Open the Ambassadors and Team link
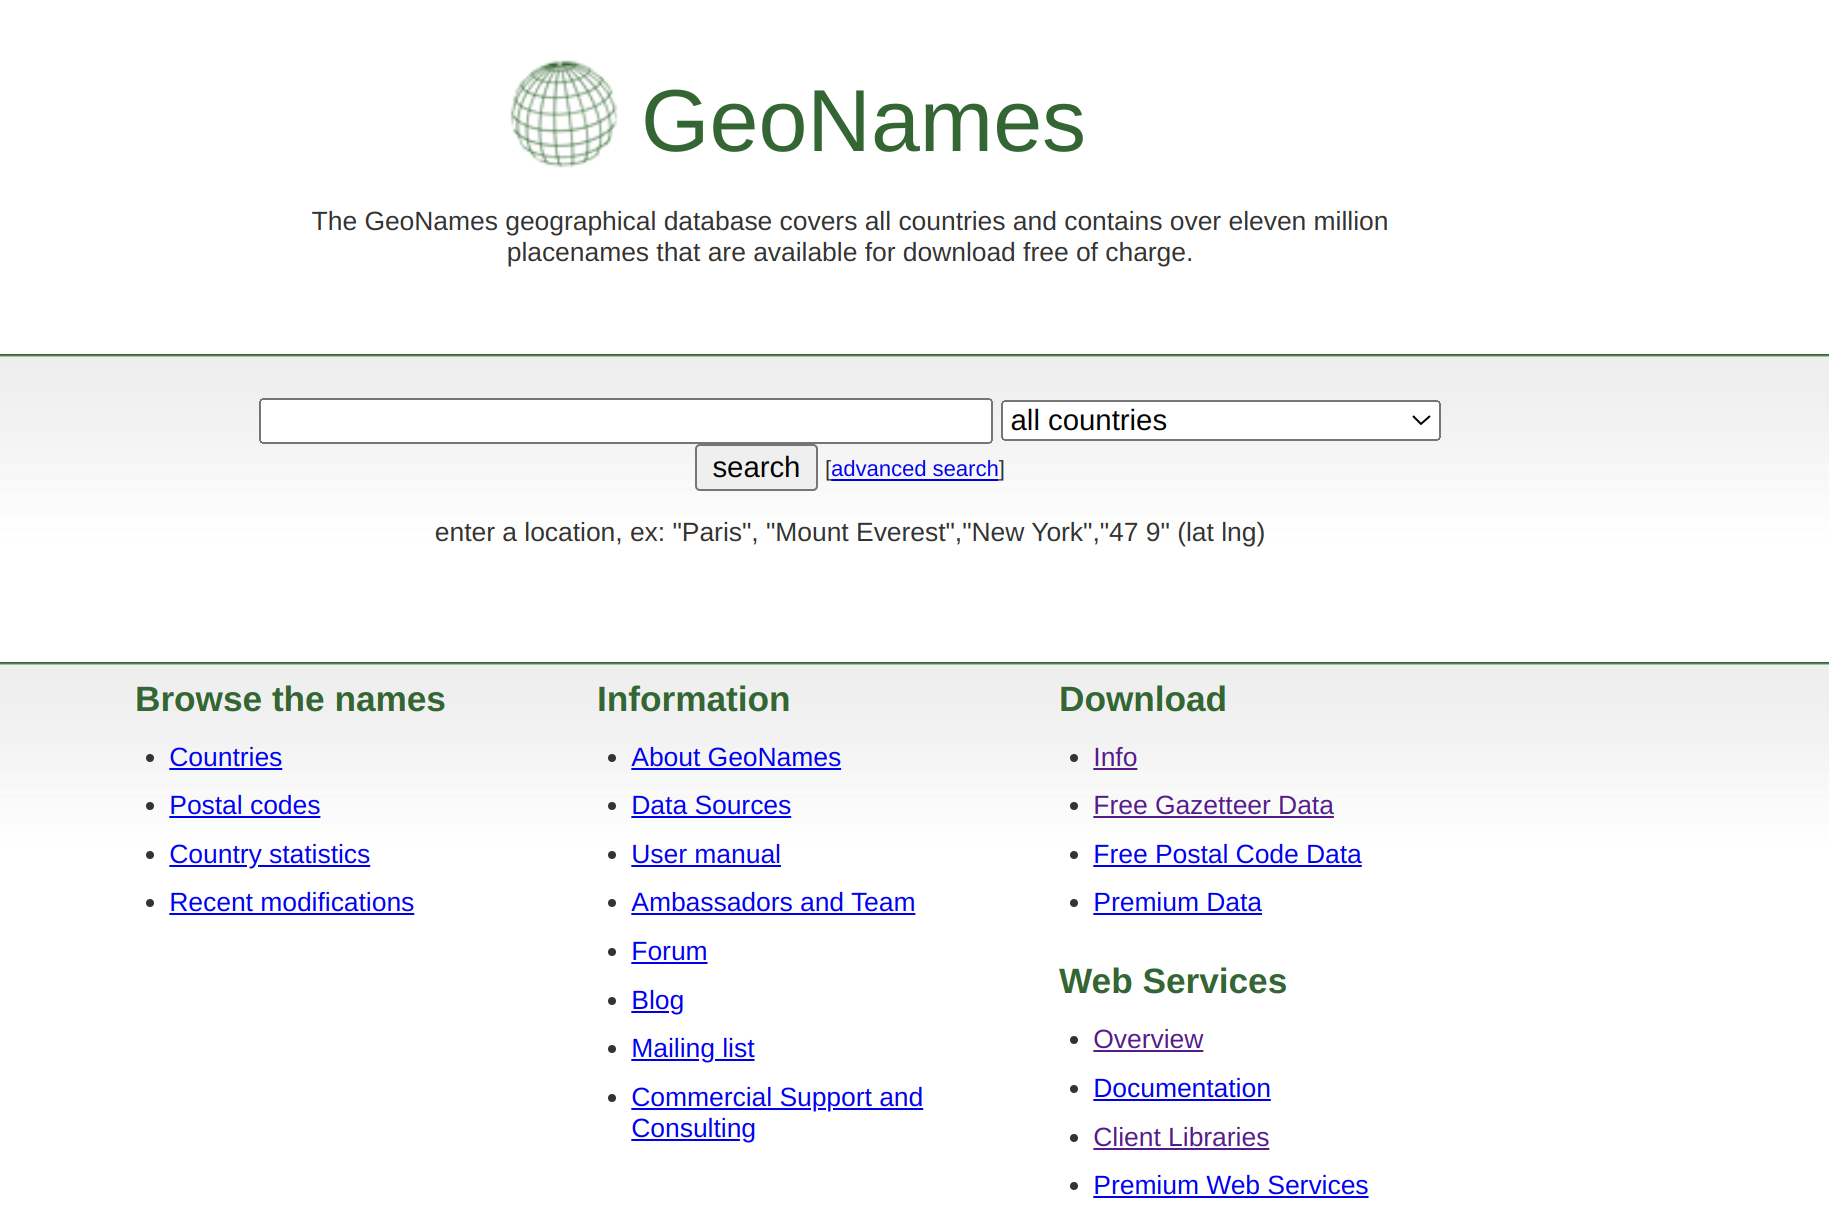Screen dimensions: 1829x1212 (773, 902)
